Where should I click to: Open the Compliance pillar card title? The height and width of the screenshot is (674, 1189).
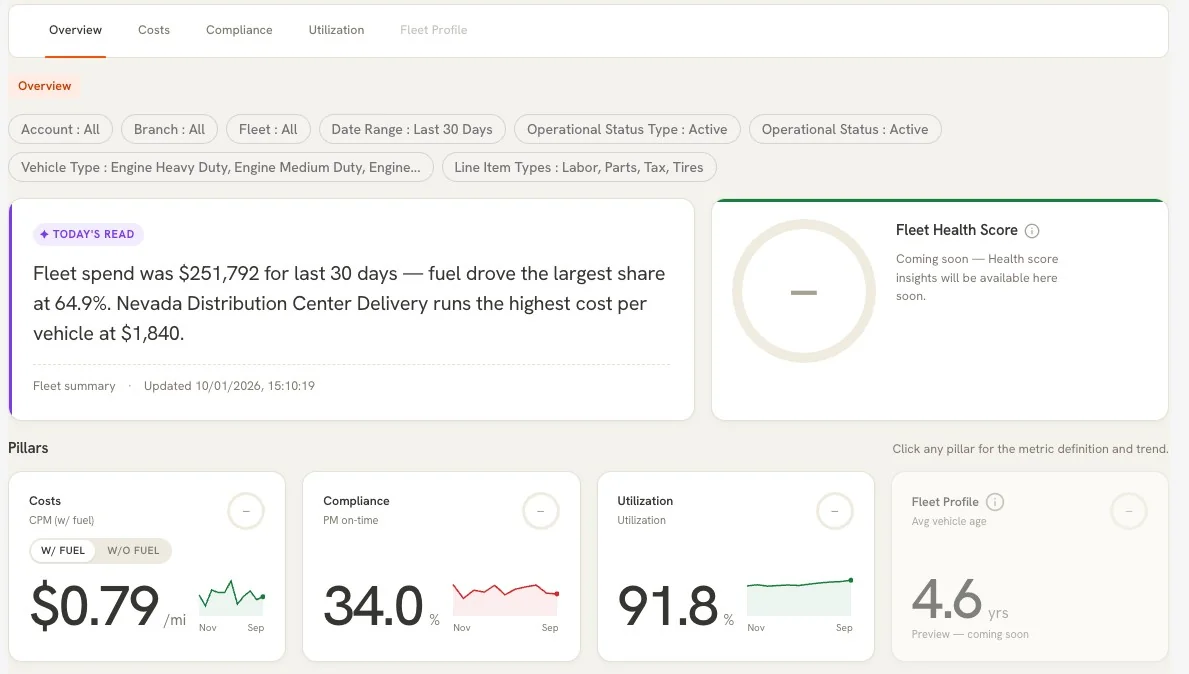[x=356, y=501]
